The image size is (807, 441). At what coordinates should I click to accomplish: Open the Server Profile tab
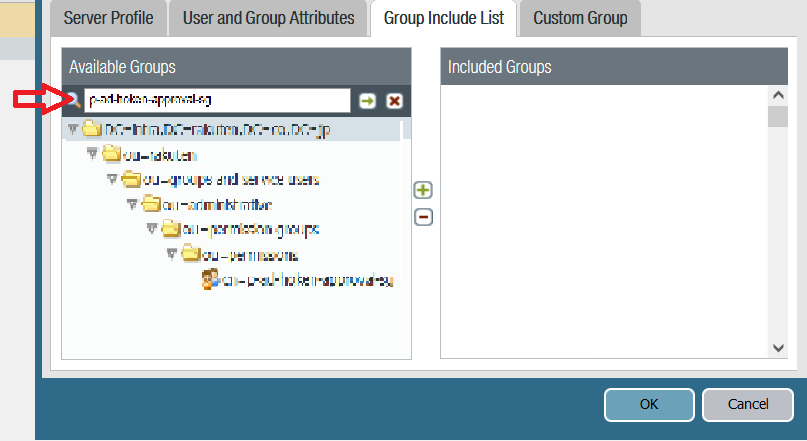click(109, 18)
